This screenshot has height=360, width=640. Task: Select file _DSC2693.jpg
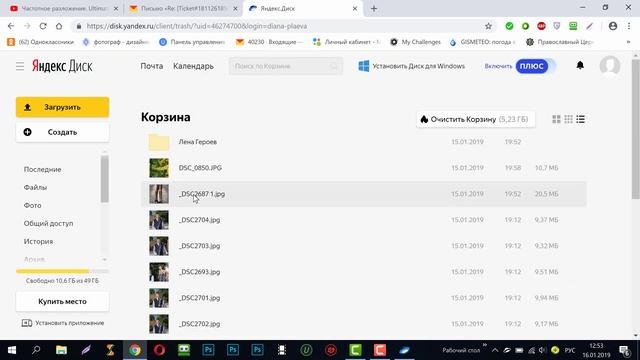pyautogui.click(x=364, y=272)
